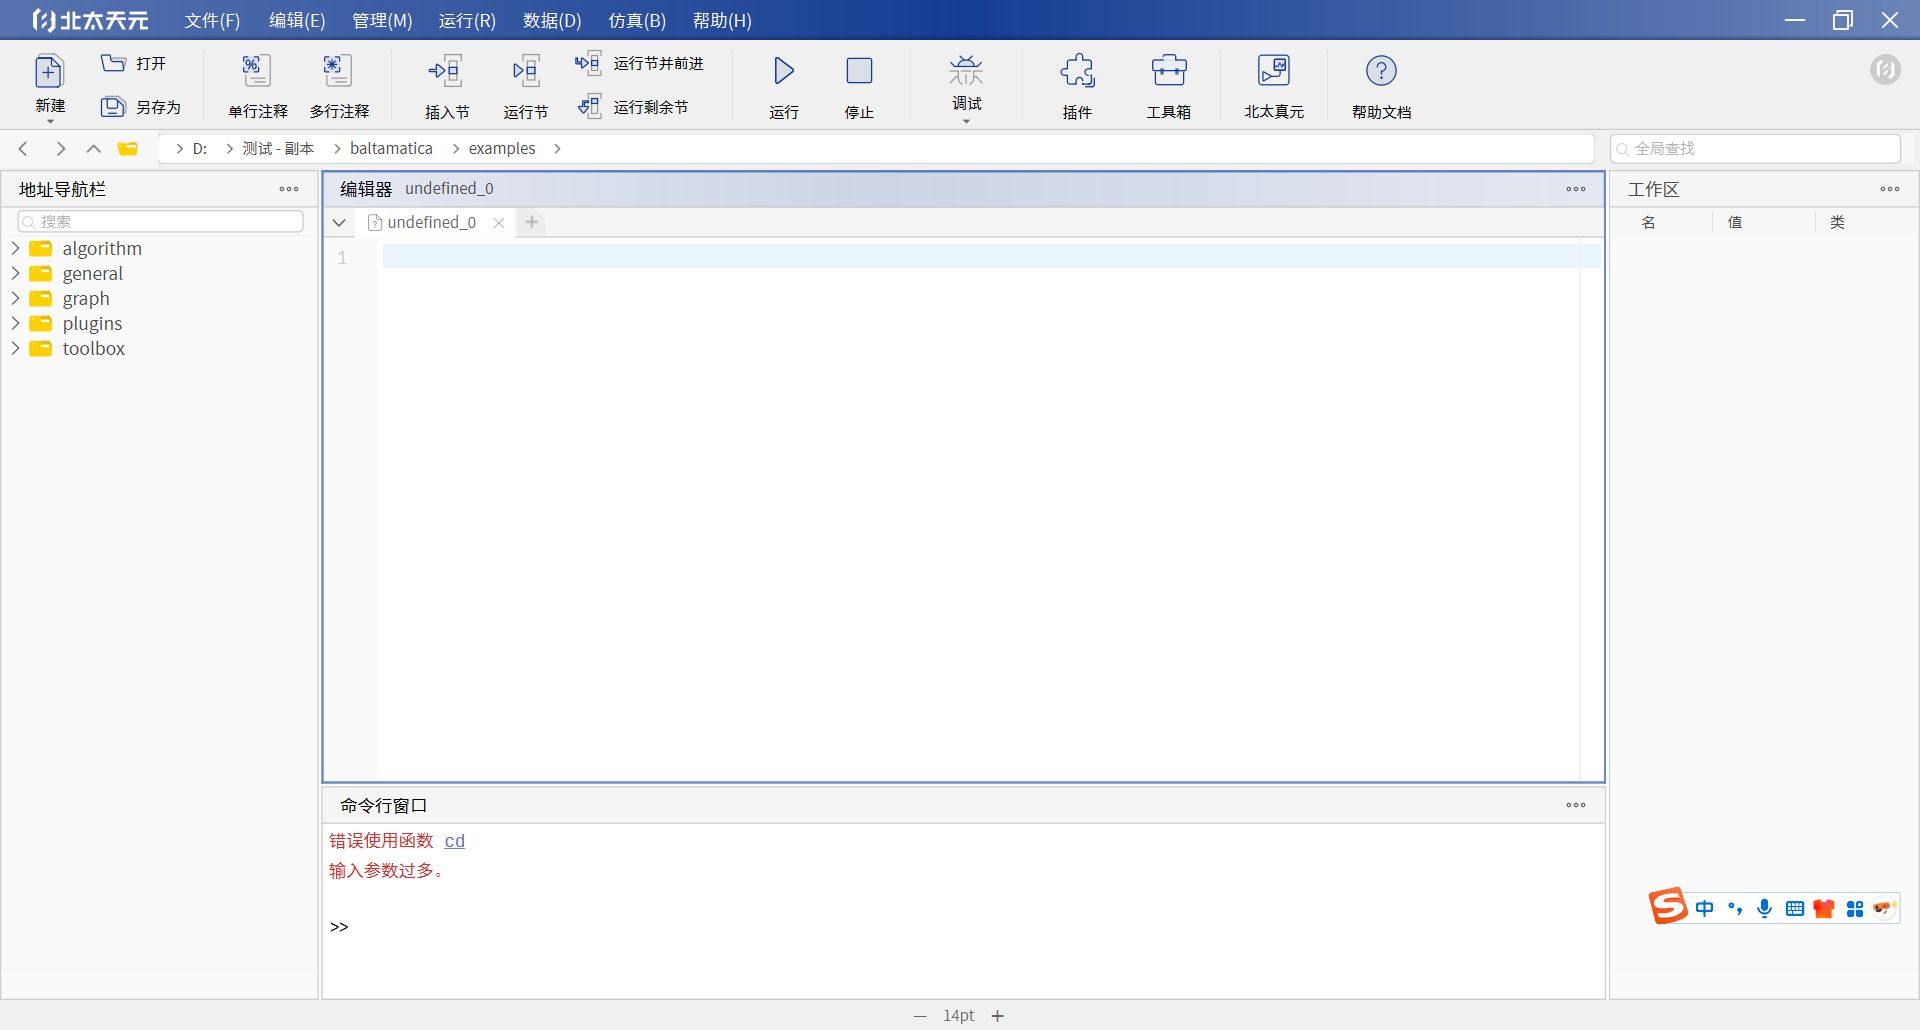Open the 文件(F) menu
Image resolution: width=1920 pixels, height=1030 pixels.
point(212,20)
